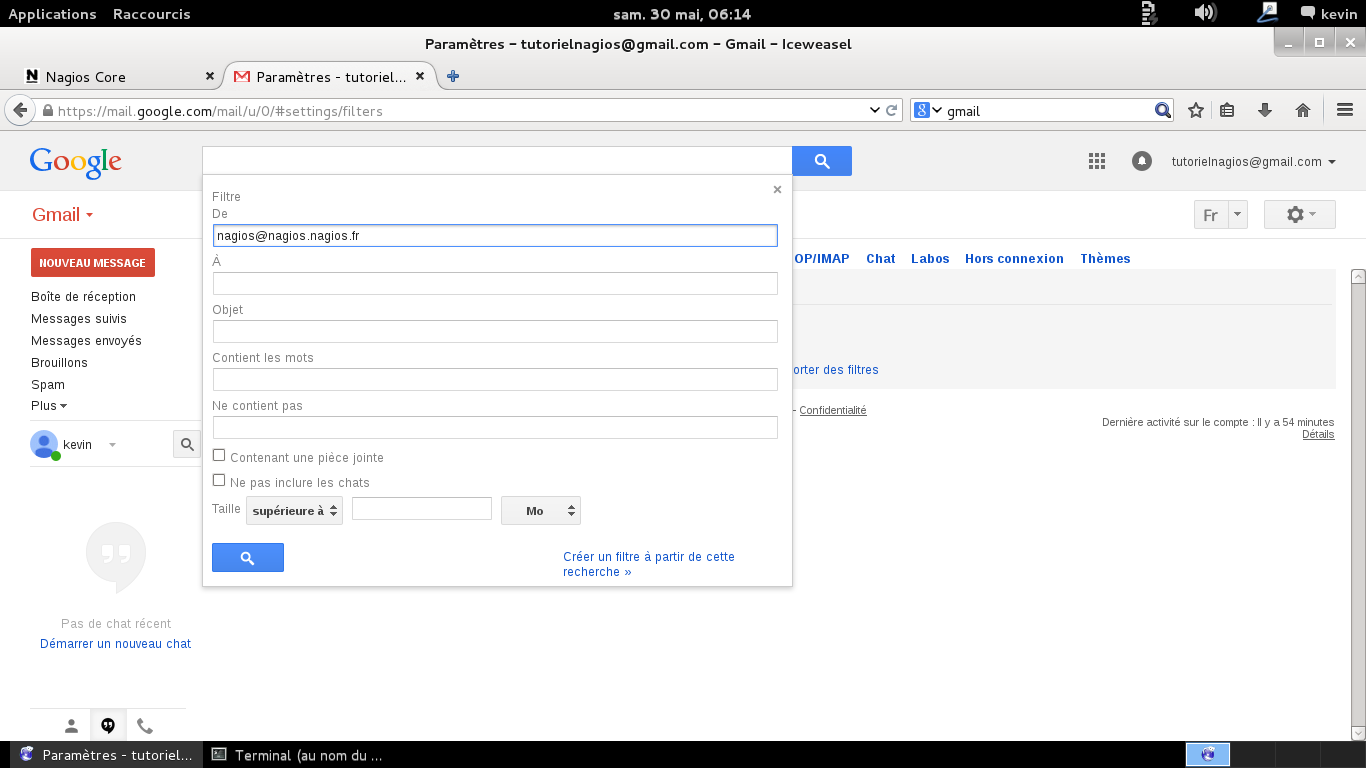Click the NOUVEAU MESSAGE button
Image resolution: width=1366 pixels, height=768 pixels.
click(x=93, y=262)
